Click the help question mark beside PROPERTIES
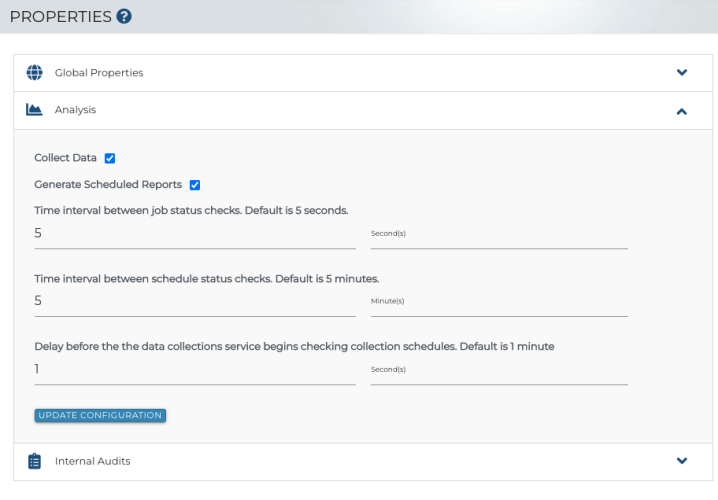 (124, 16)
